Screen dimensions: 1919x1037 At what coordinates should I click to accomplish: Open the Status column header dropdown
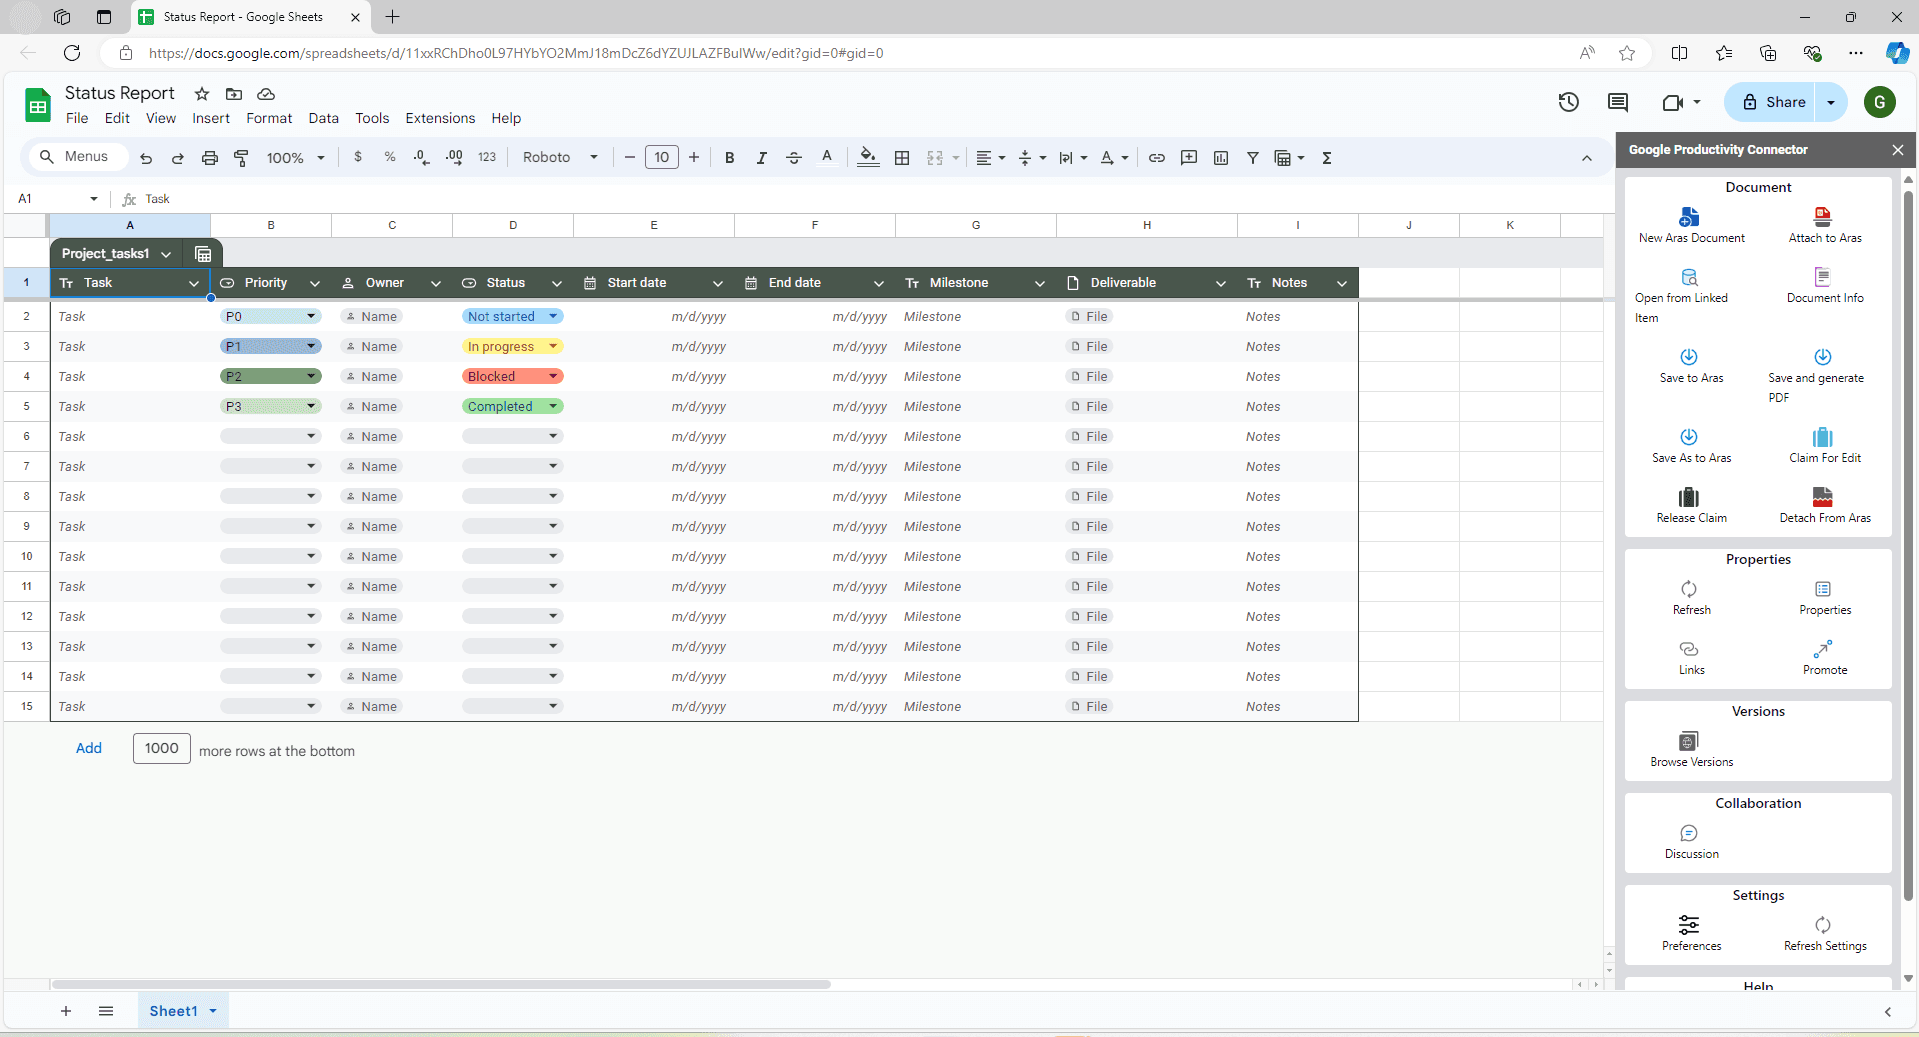click(x=557, y=283)
